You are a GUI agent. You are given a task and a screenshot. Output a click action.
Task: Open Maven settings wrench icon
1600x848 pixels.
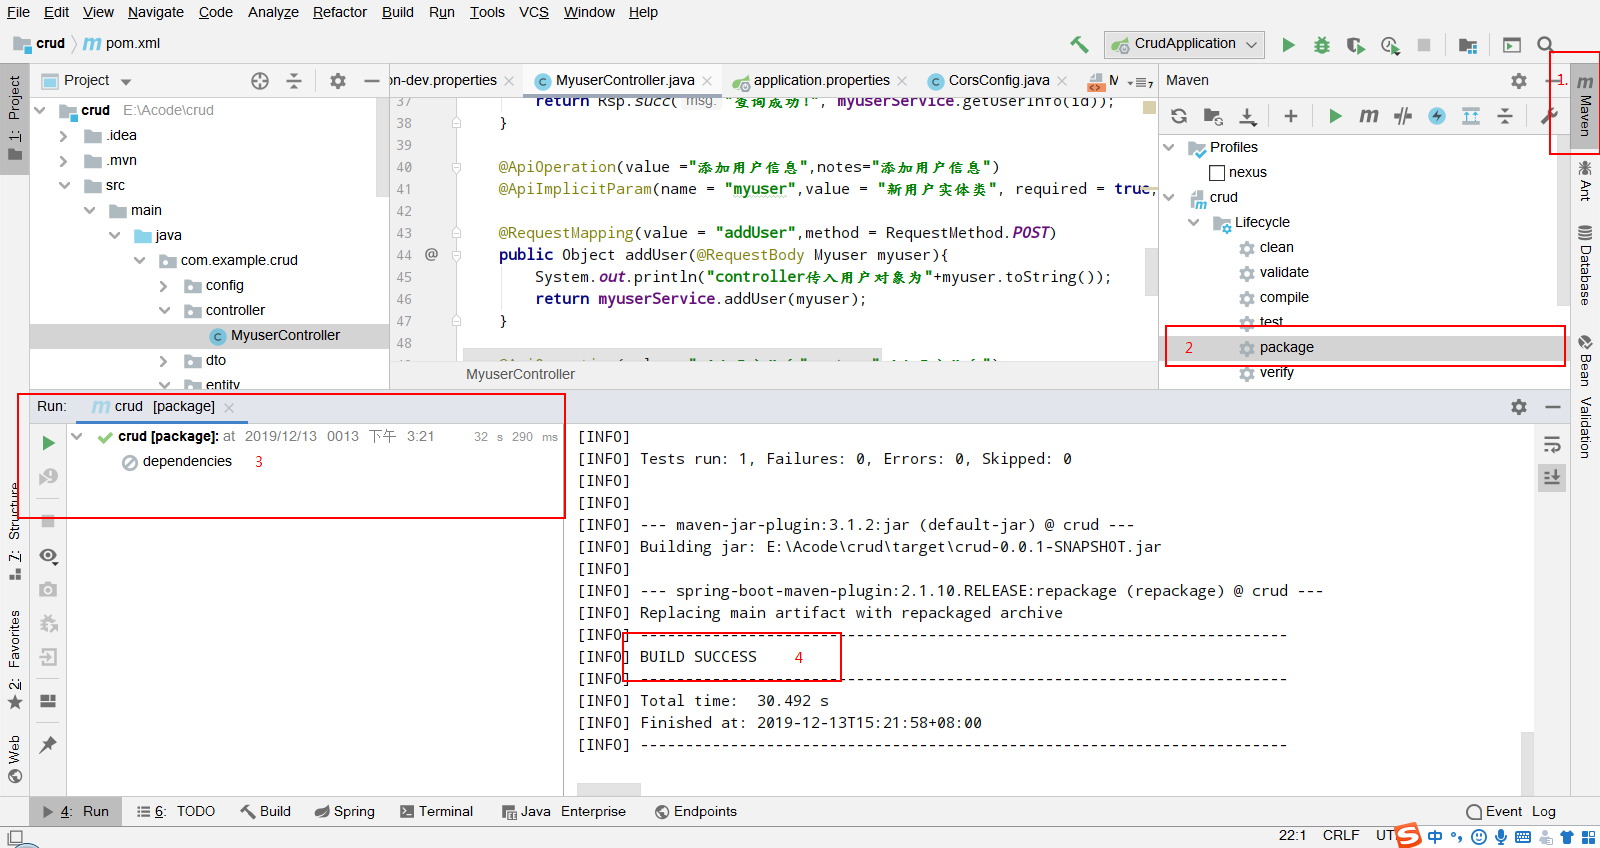tap(1549, 116)
